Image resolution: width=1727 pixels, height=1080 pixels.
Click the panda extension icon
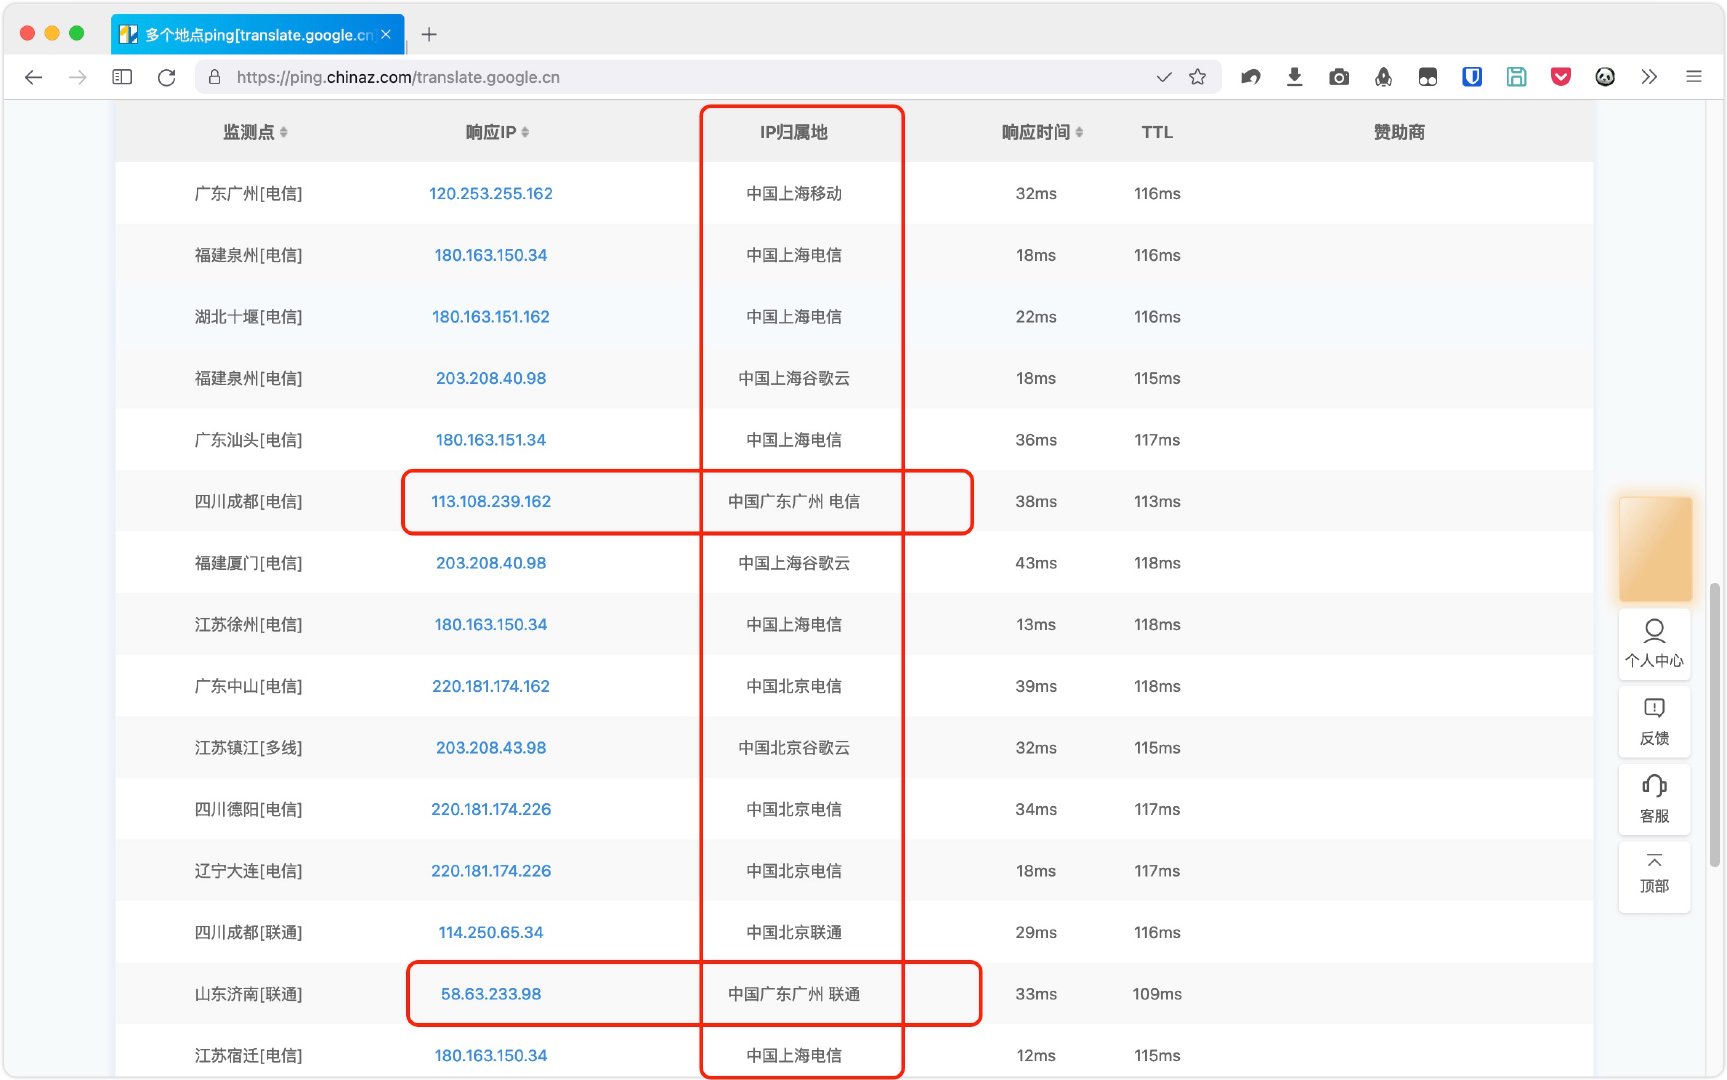(1605, 76)
